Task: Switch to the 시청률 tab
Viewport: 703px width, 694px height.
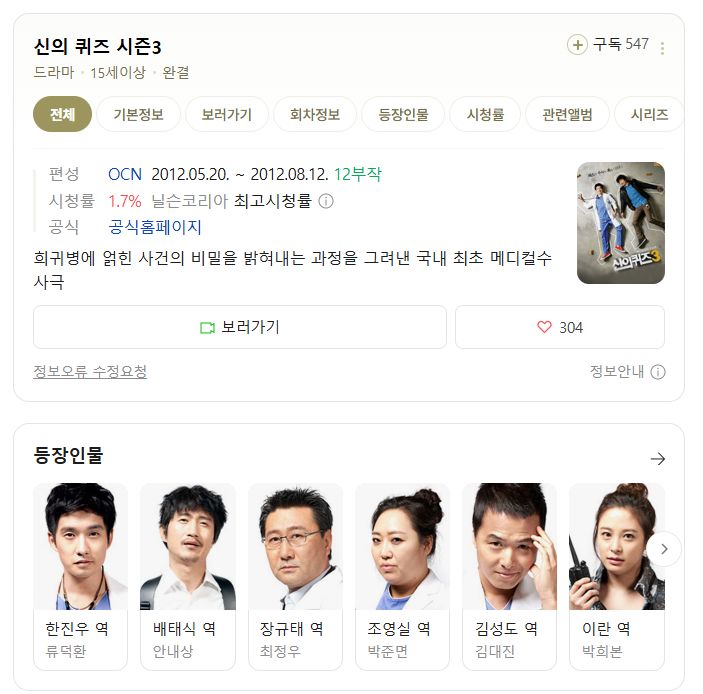Action: [485, 114]
